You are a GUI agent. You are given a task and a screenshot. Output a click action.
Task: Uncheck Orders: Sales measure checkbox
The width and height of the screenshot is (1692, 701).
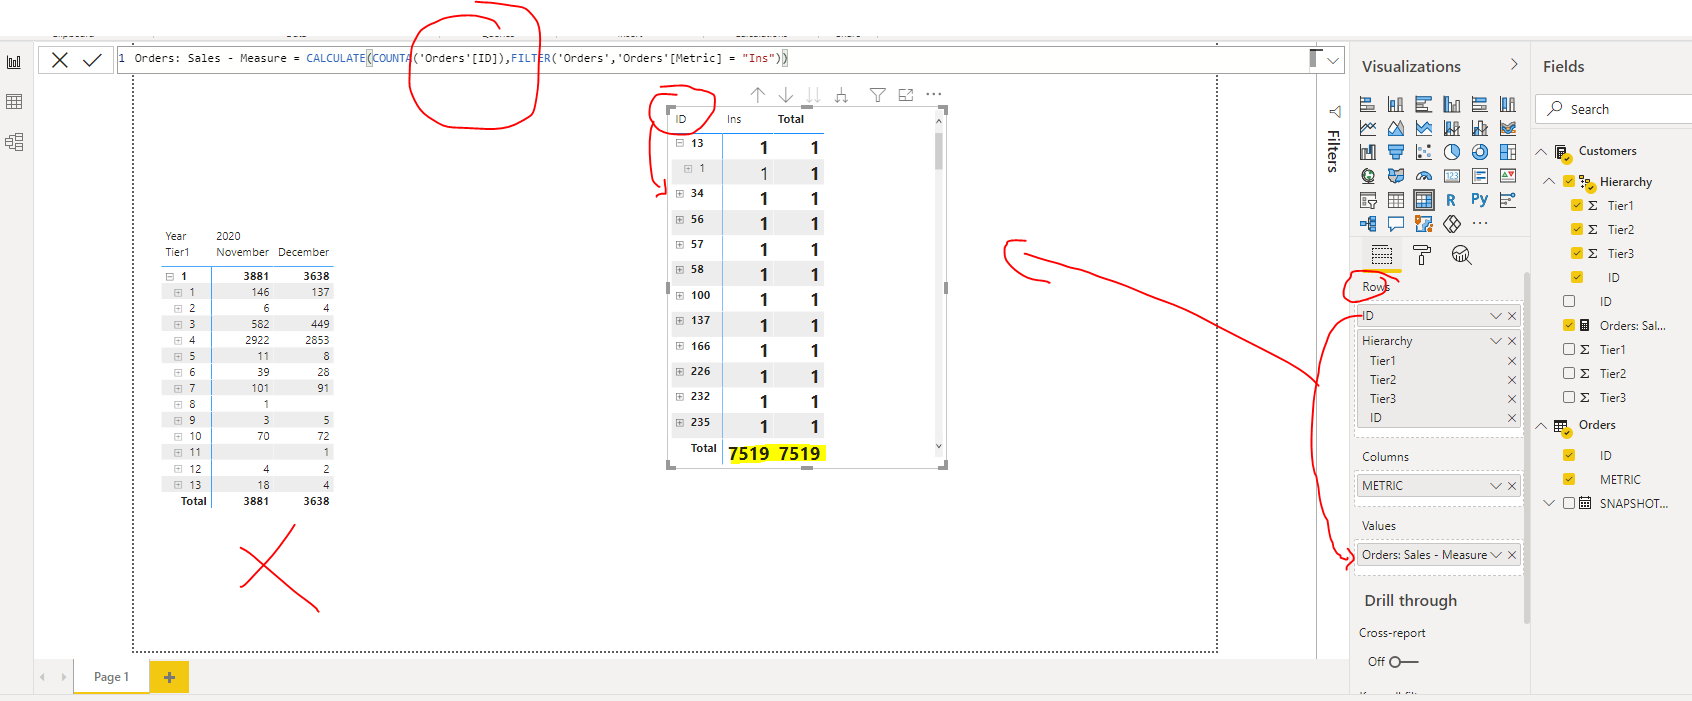[1569, 325]
